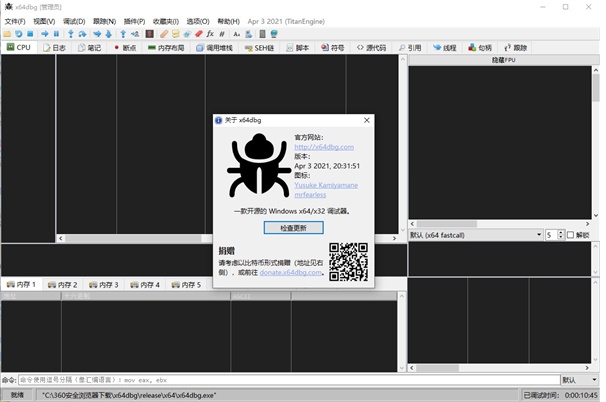Select the 内存 2 dump tab

pos(63,284)
